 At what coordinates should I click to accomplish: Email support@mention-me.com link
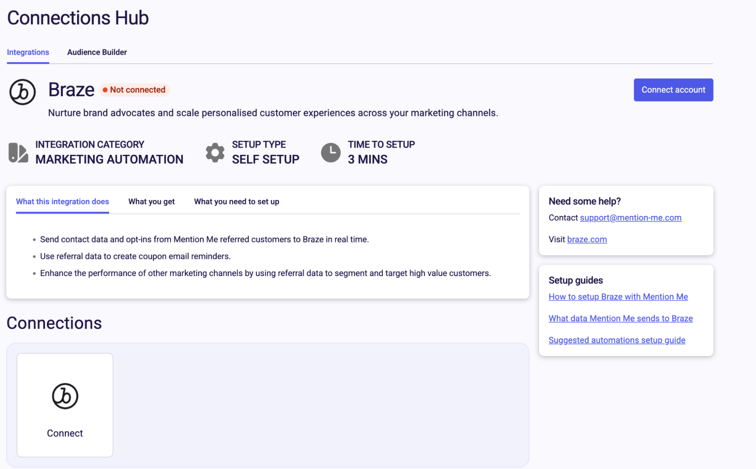pyautogui.click(x=631, y=218)
